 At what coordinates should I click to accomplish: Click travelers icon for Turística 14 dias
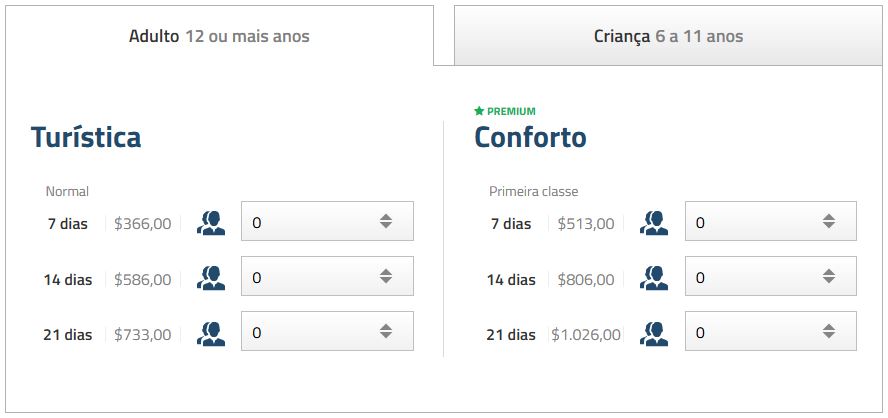[x=211, y=278]
